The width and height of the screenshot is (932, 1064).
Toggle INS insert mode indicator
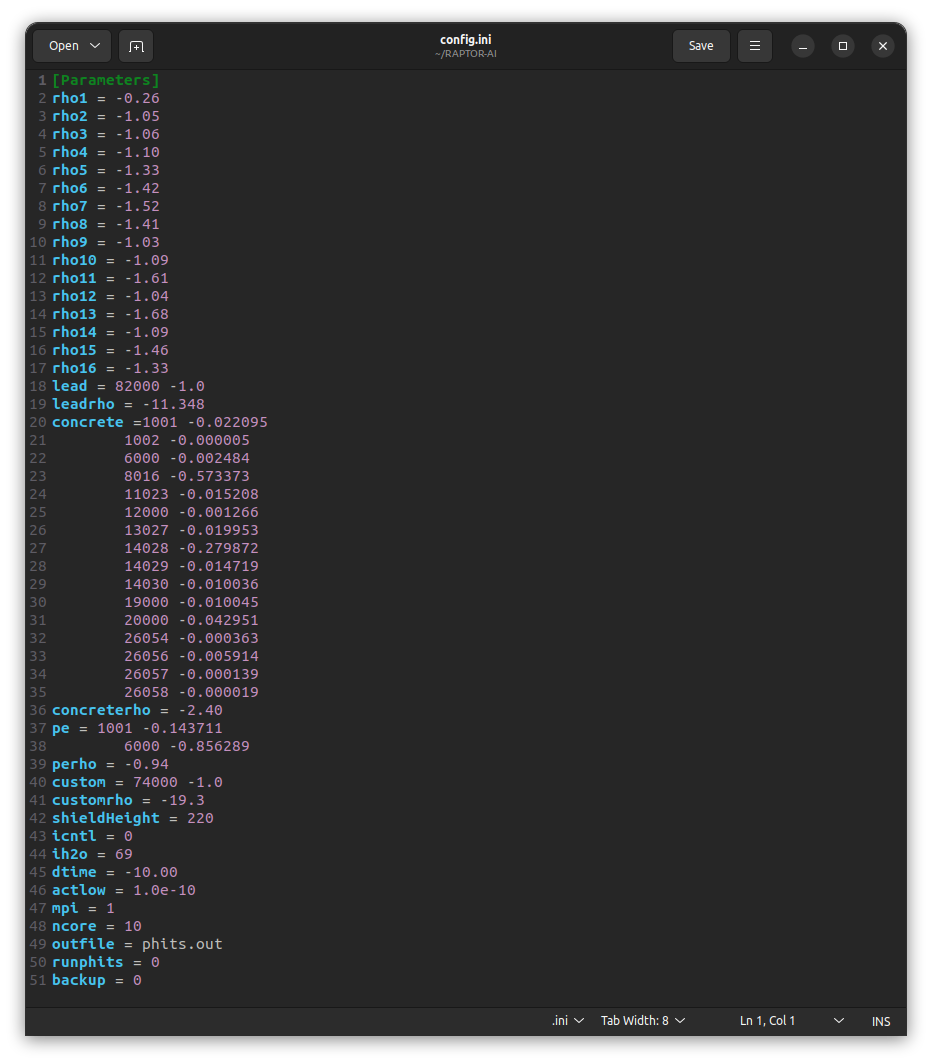881,1021
